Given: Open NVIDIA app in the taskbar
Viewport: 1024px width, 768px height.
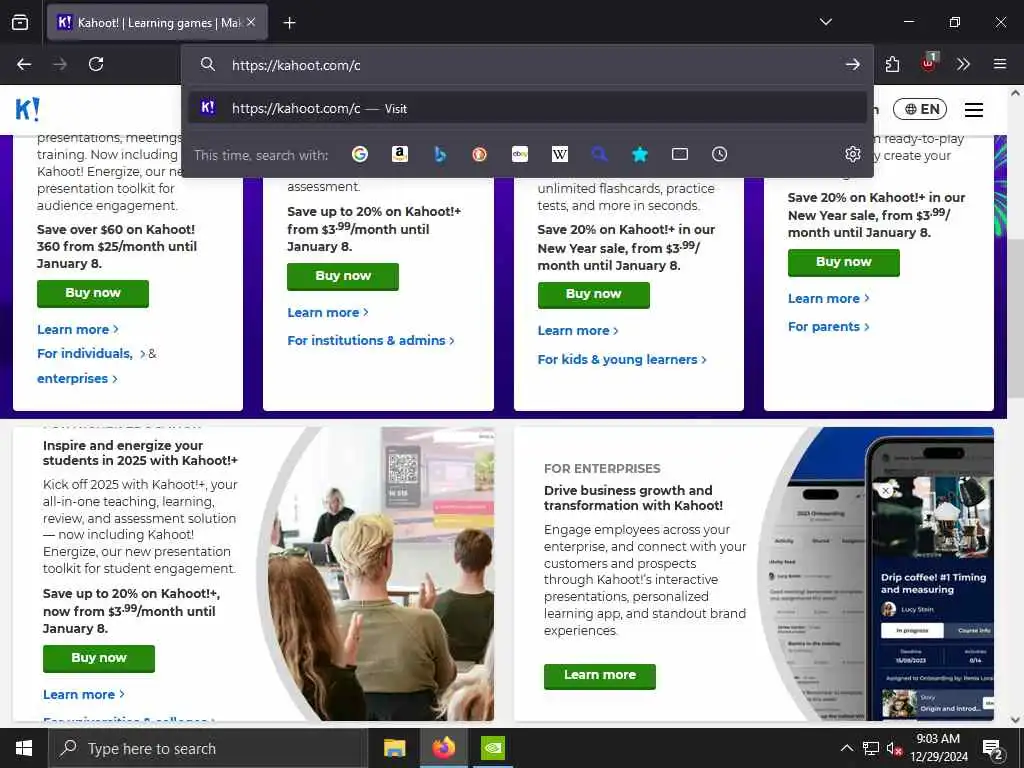Looking at the screenshot, I should click(x=492, y=748).
